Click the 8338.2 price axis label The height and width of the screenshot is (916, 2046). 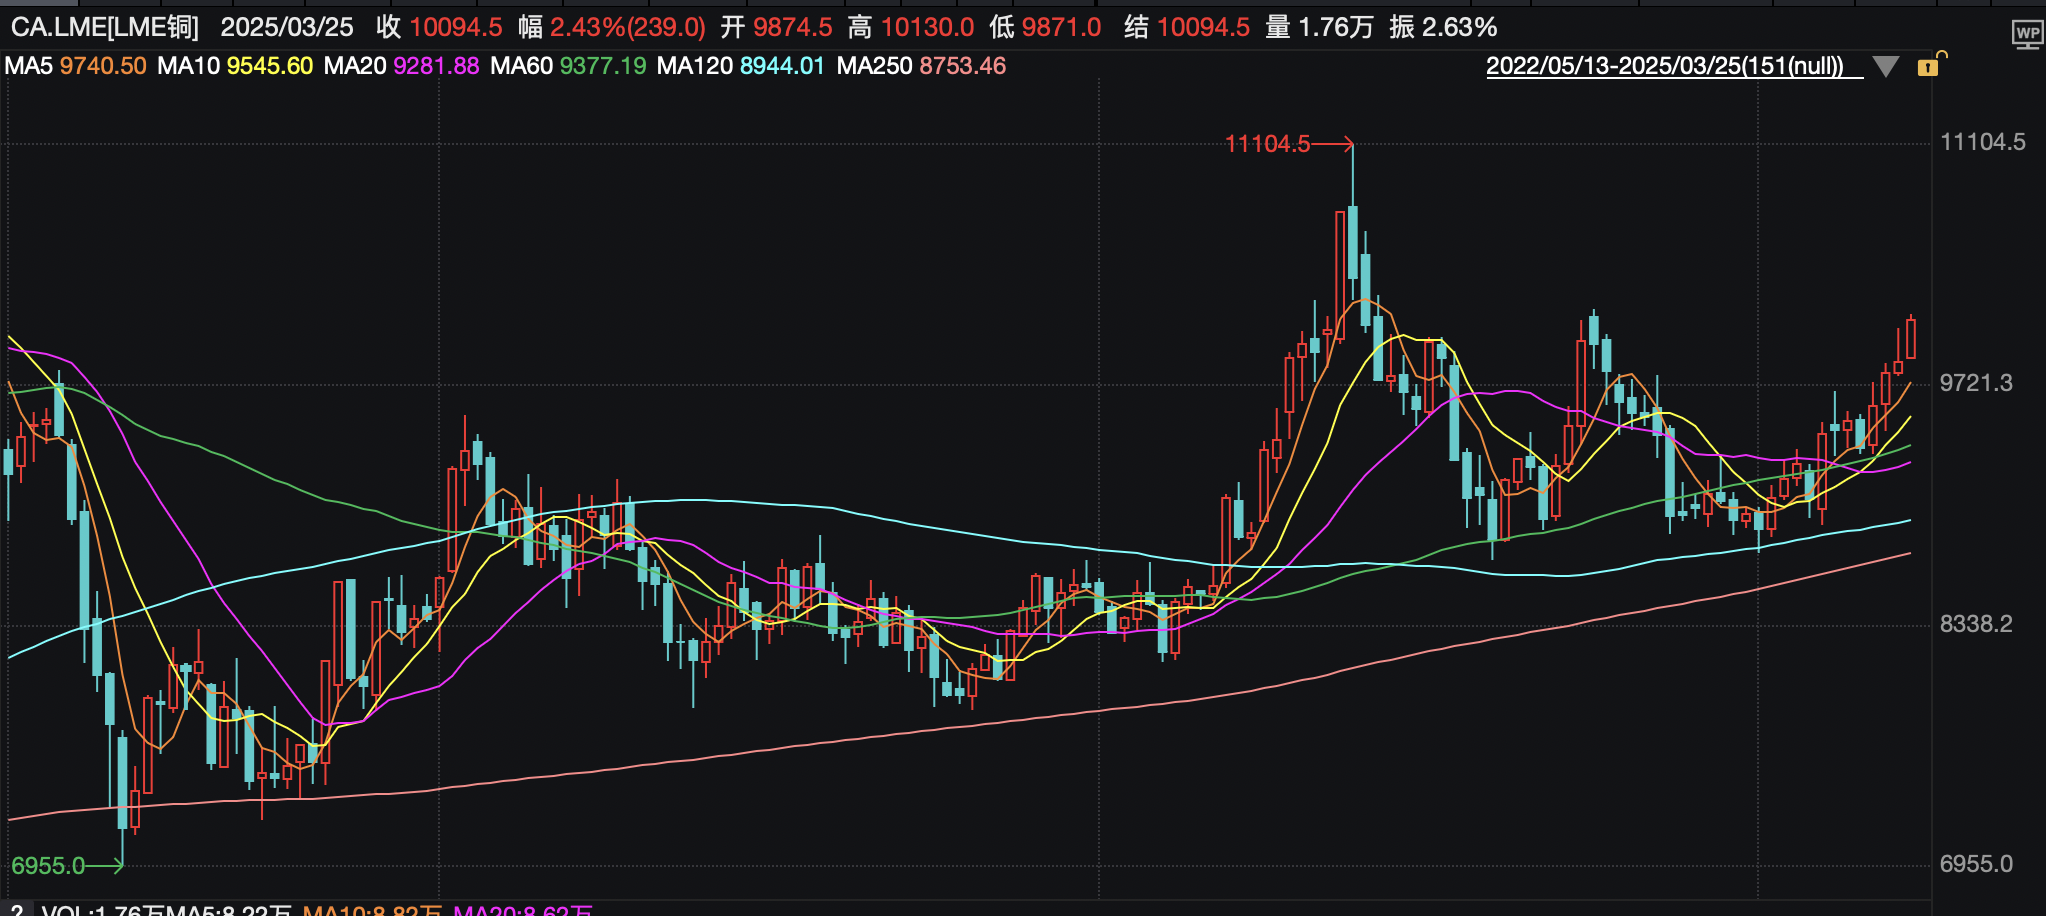click(1976, 624)
